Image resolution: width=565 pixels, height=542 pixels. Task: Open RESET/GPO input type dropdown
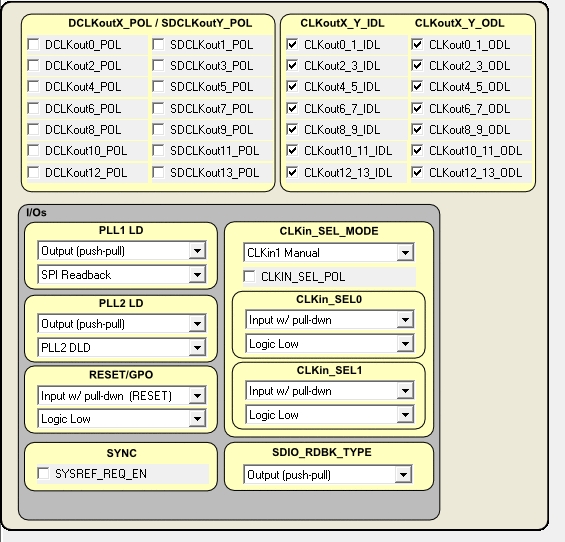pos(122,395)
